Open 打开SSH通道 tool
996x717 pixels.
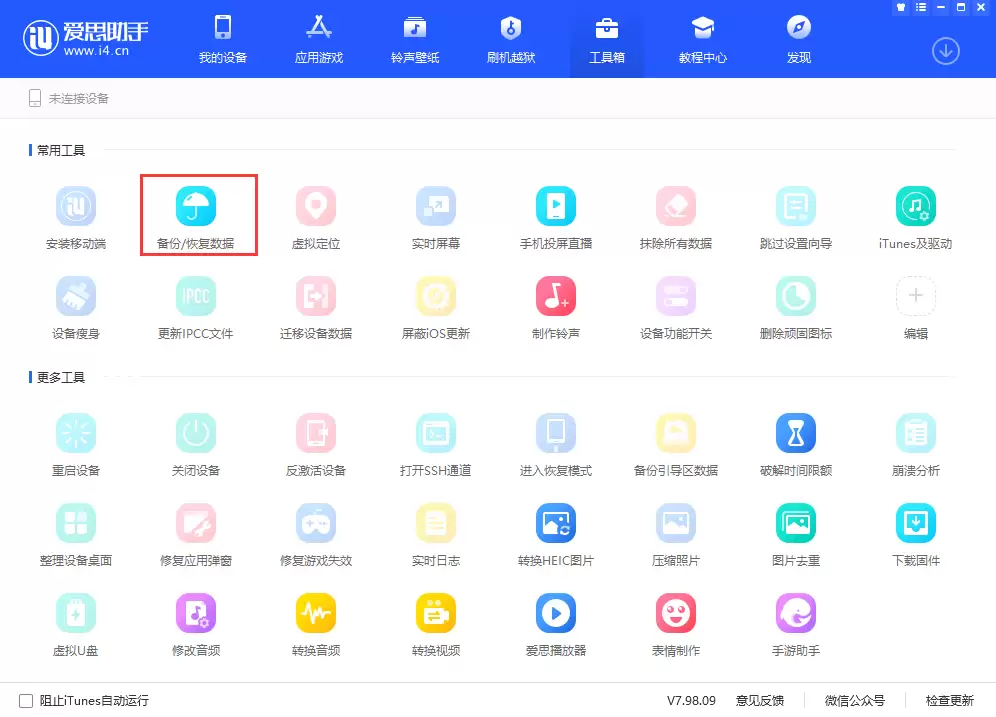[436, 445]
